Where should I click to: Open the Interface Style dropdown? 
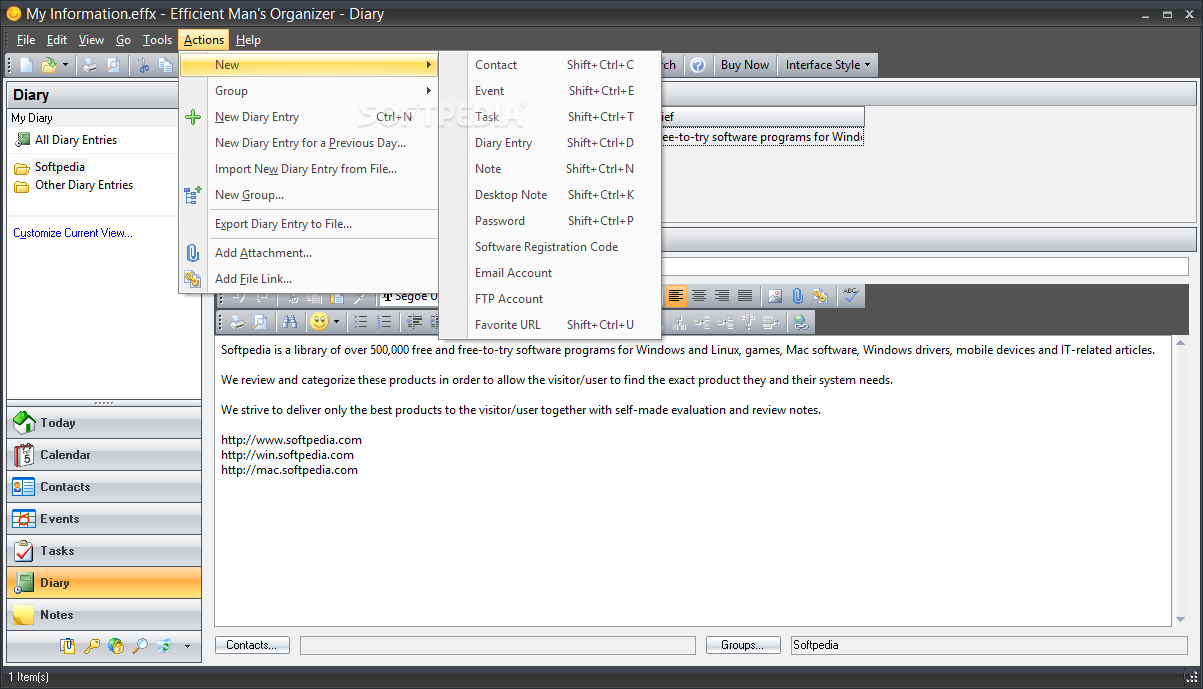click(x=828, y=65)
